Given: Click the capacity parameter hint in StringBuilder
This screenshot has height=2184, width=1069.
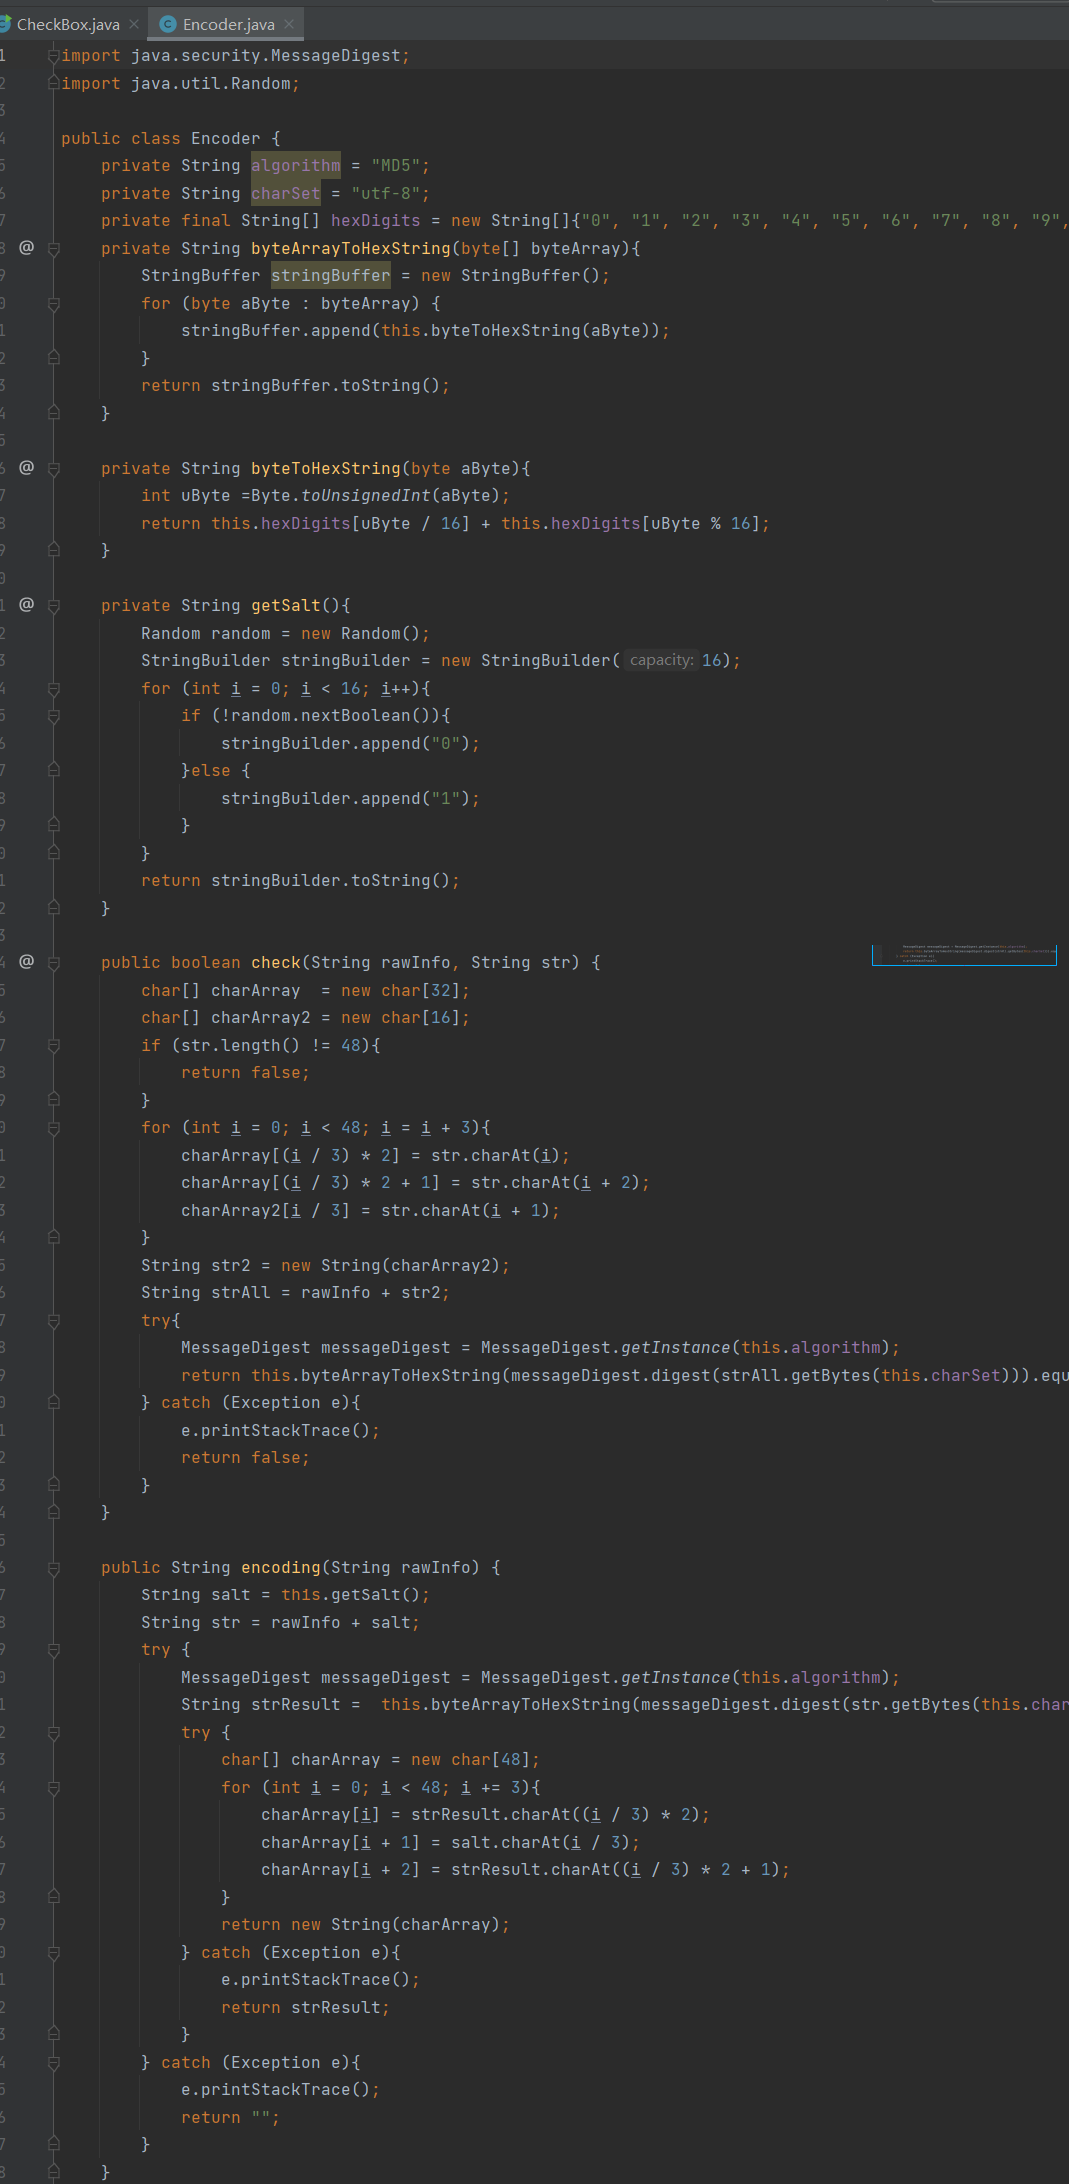Looking at the screenshot, I should (x=661, y=660).
